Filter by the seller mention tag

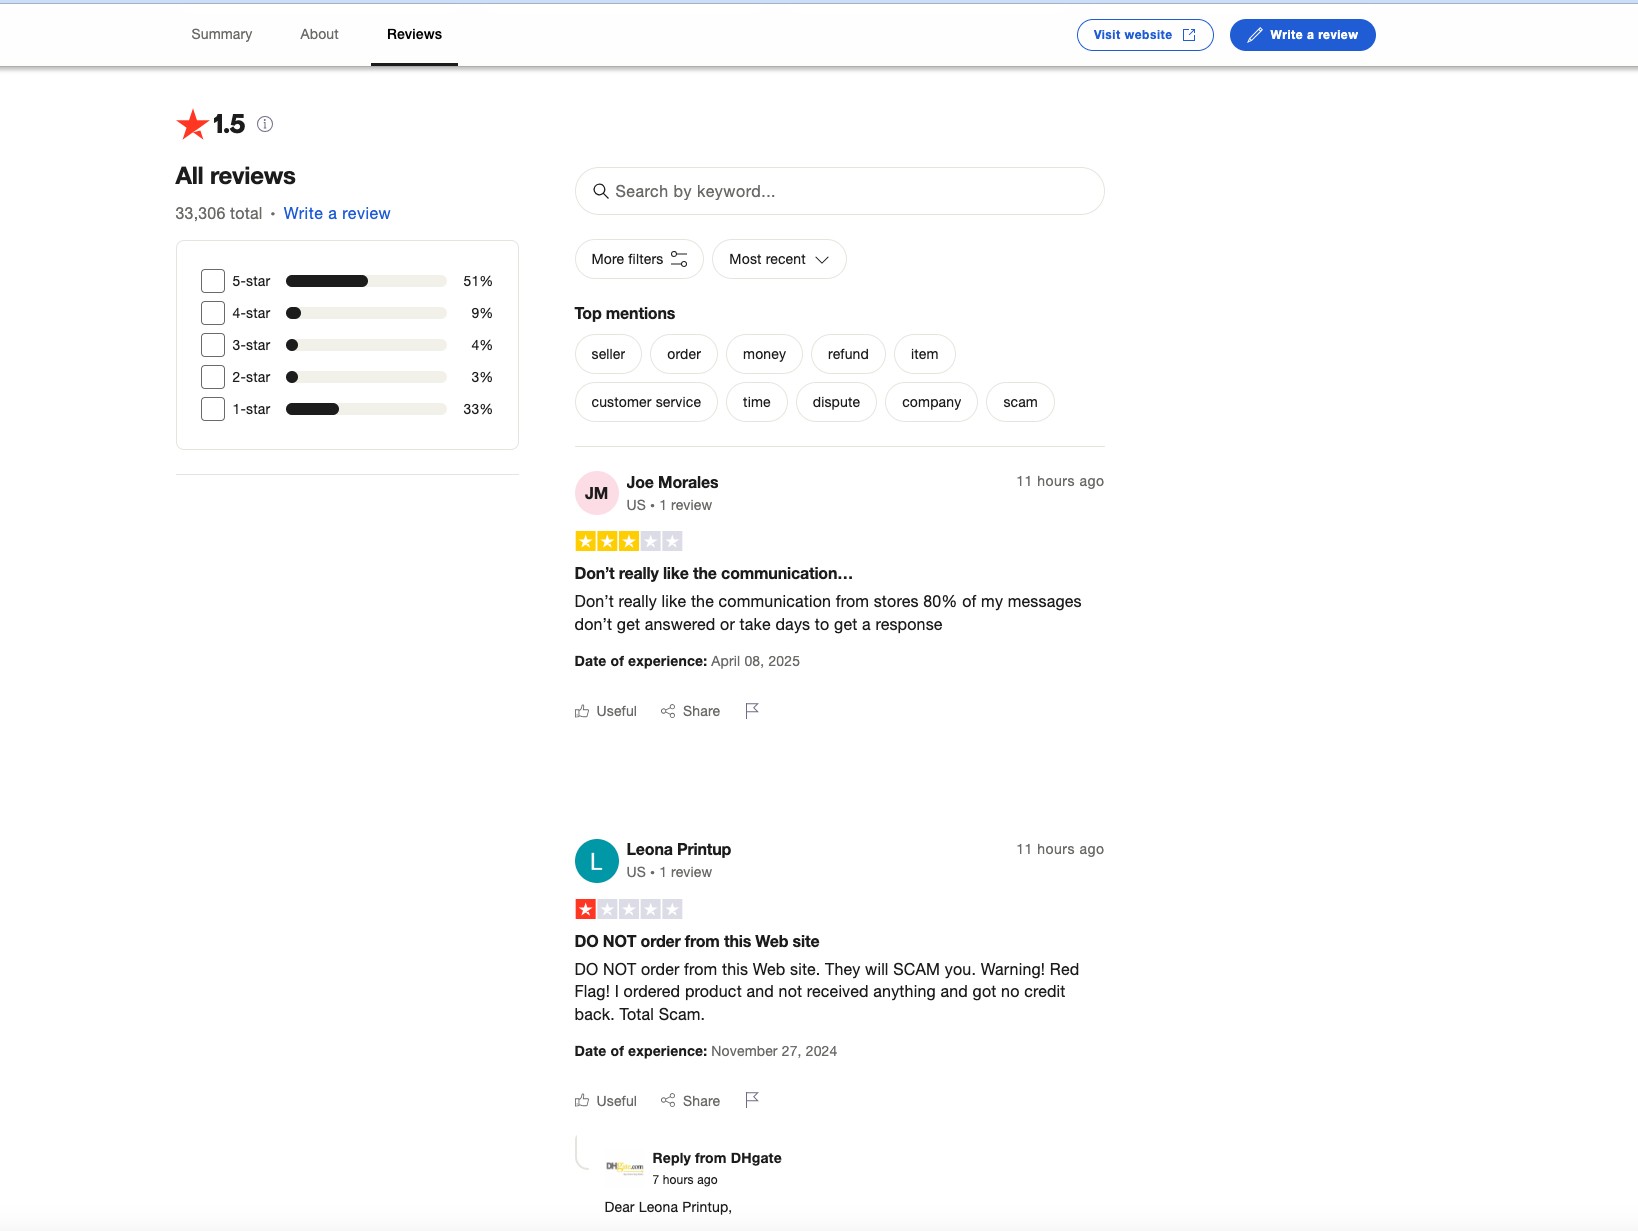click(x=608, y=354)
